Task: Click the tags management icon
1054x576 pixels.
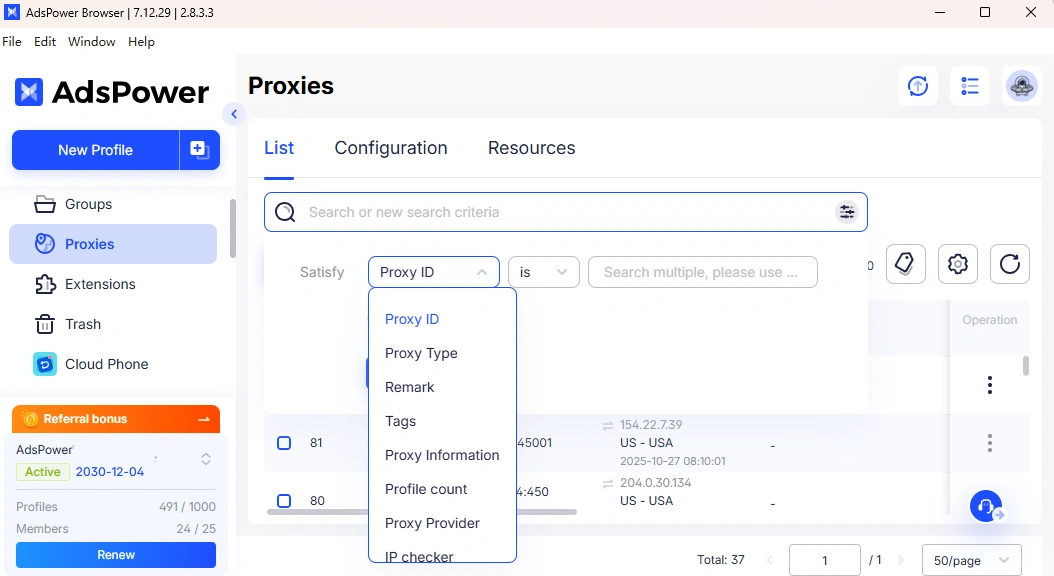Action: (x=905, y=263)
